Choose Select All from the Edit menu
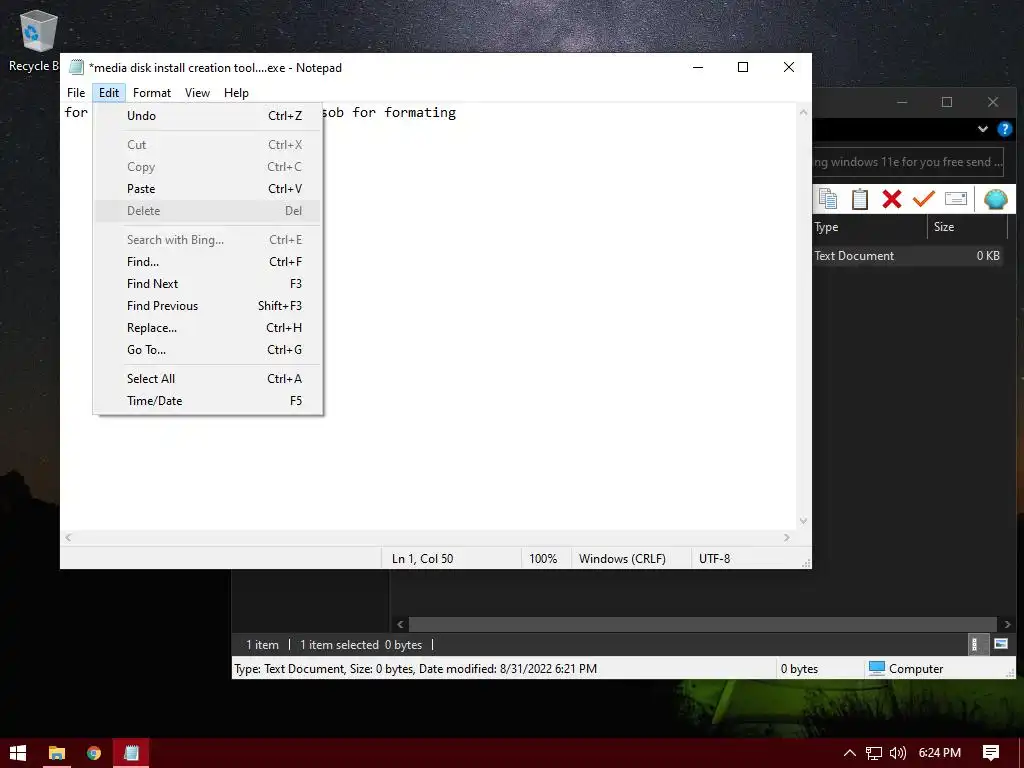 point(208,379)
